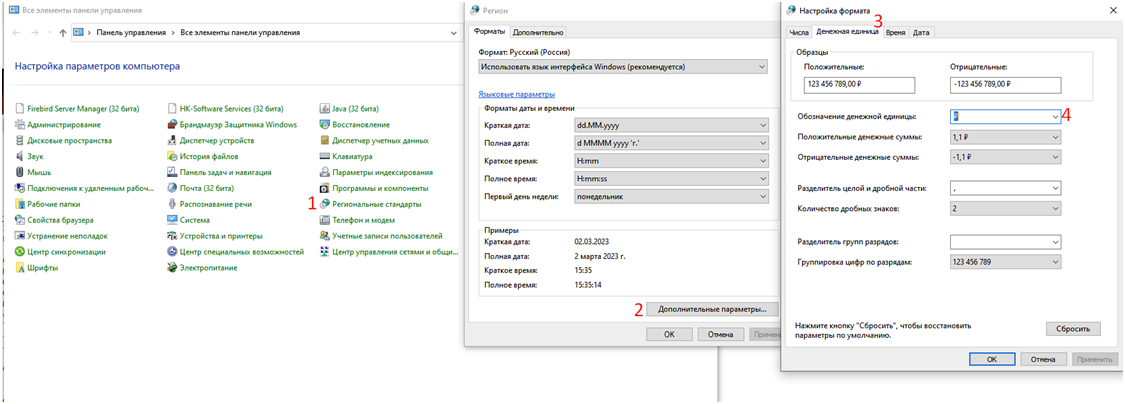Open Обозначение денежной единицы dropdown
Image resolution: width=1125 pixels, height=404 pixels.
coord(1005,116)
